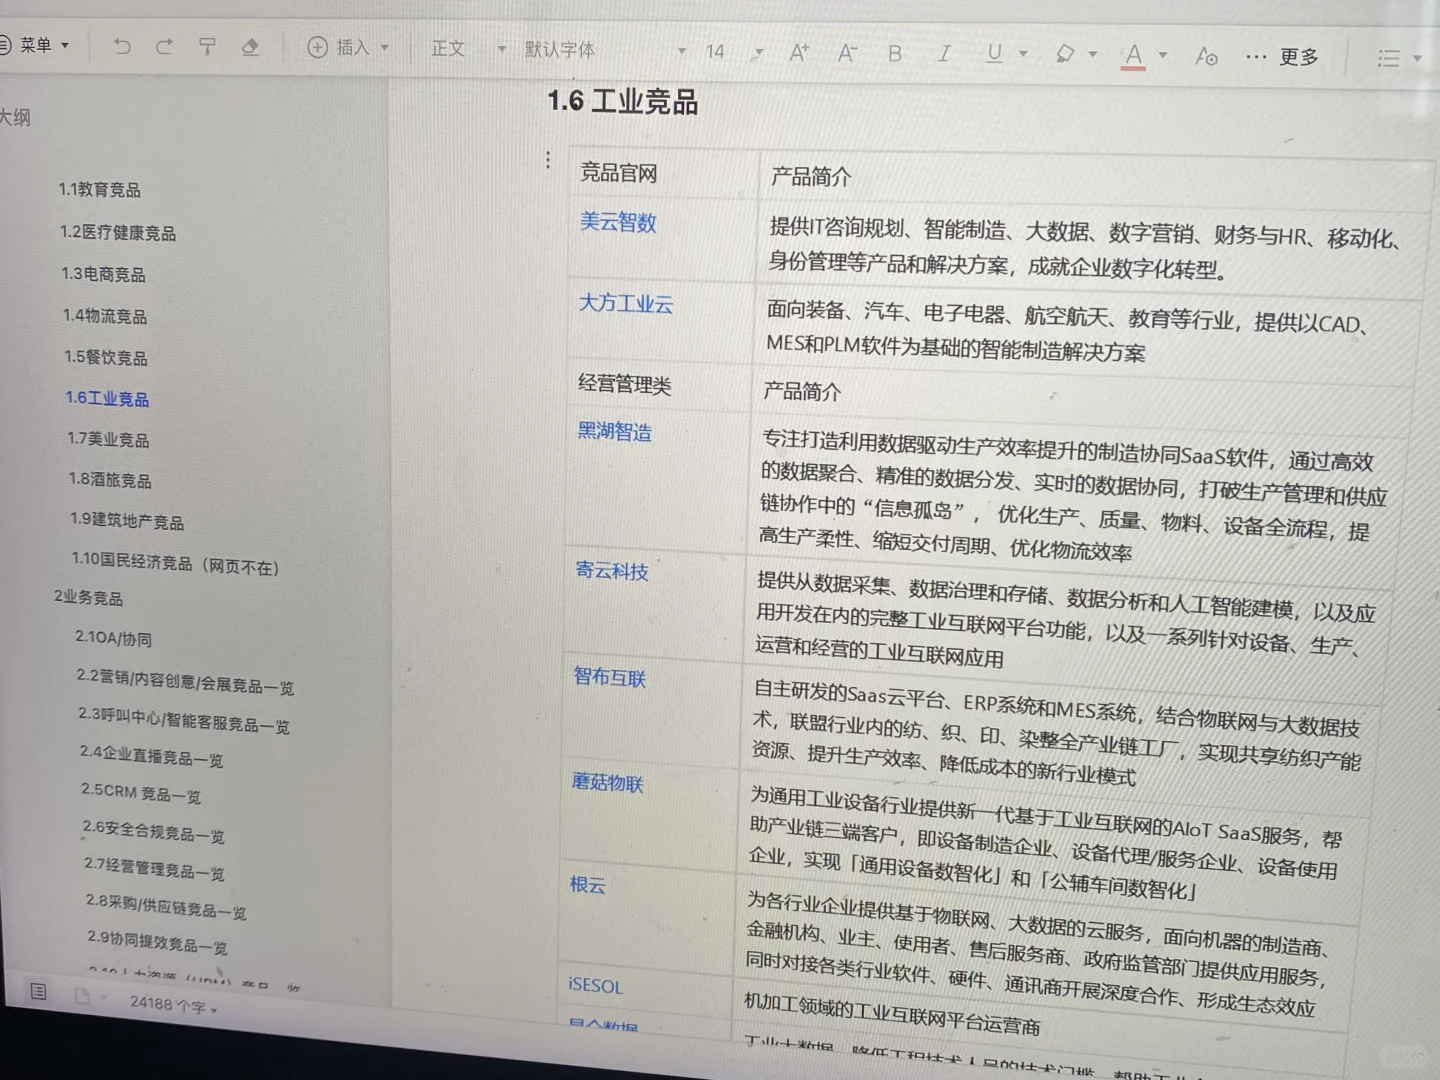Toggle italic formatting
The image size is (1440, 1080).
tap(943, 55)
